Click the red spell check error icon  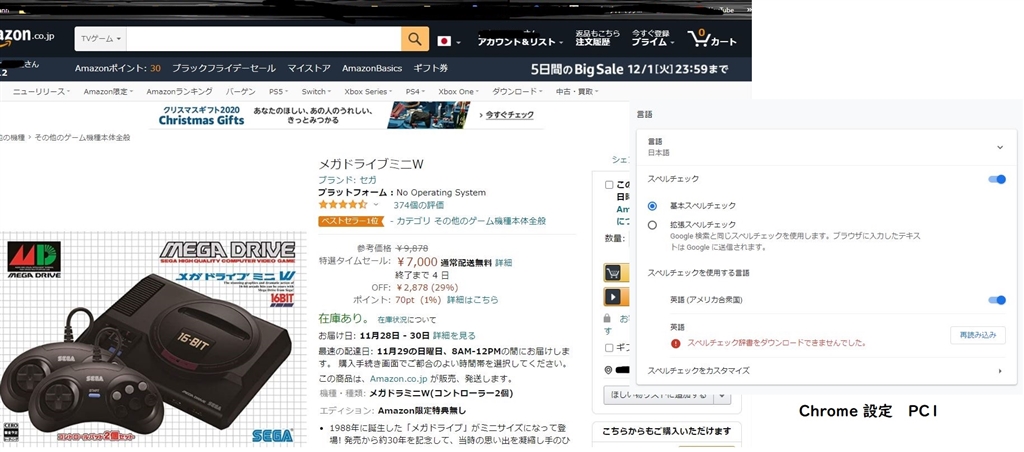pyautogui.click(x=675, y=343)
